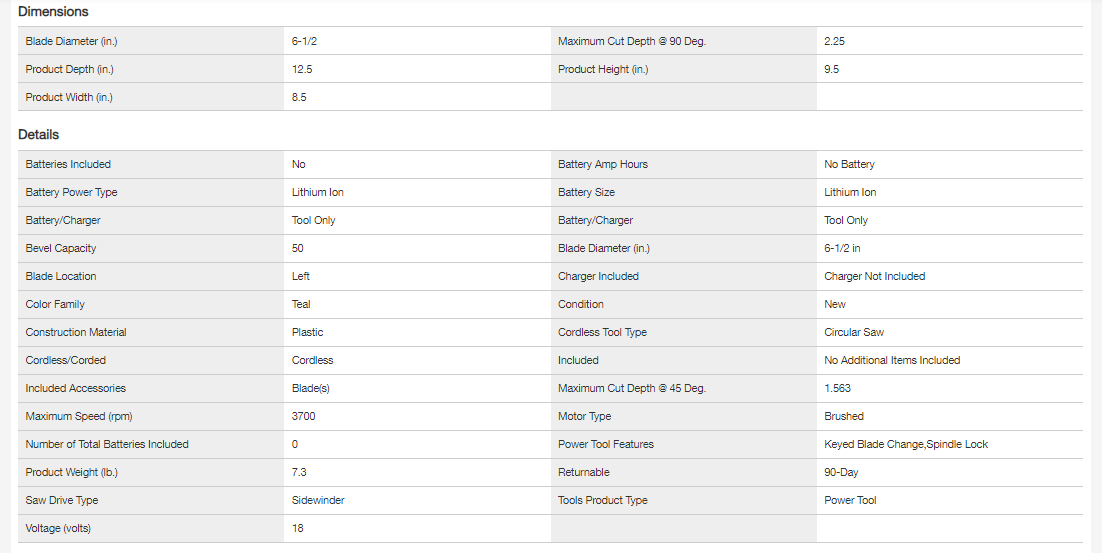Viewport: 1102px width, 553px height.
Task: Click the Returnable 90-Day value
Action: click(841, 473)
